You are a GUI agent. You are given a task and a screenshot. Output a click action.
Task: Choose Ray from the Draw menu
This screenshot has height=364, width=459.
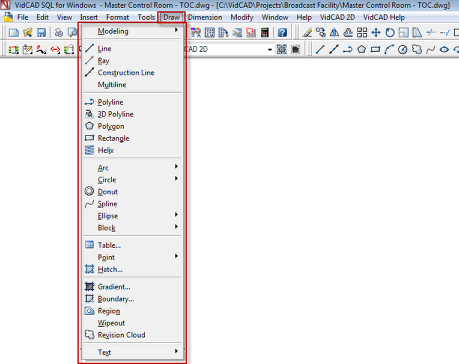click(133, 60)
